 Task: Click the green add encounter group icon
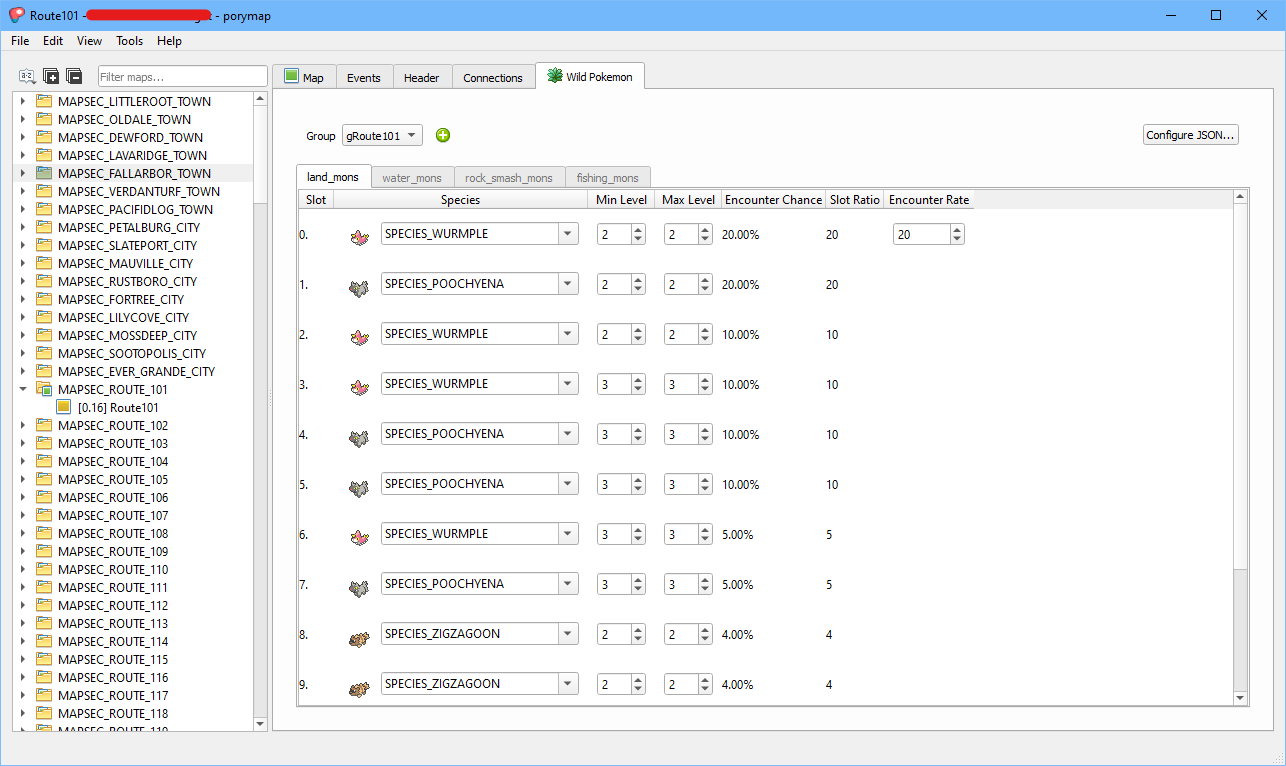[x=443, y=136]
